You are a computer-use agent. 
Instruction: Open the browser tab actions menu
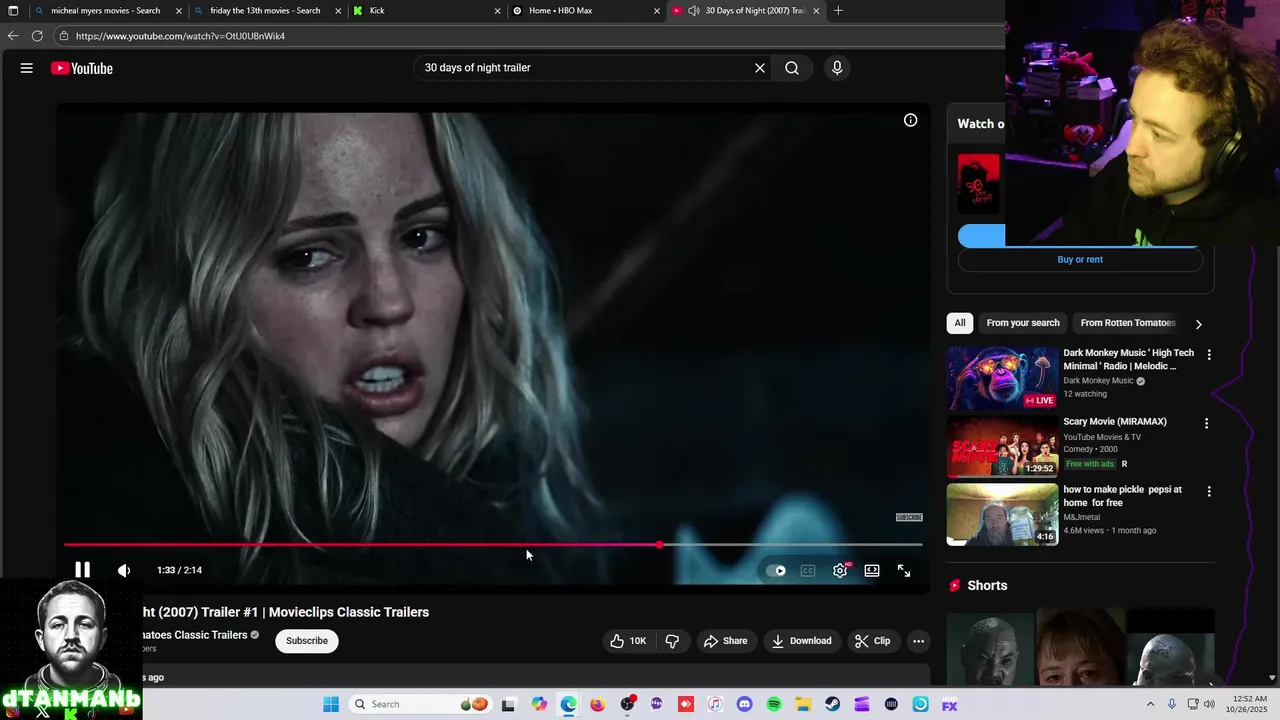point(13,11)
